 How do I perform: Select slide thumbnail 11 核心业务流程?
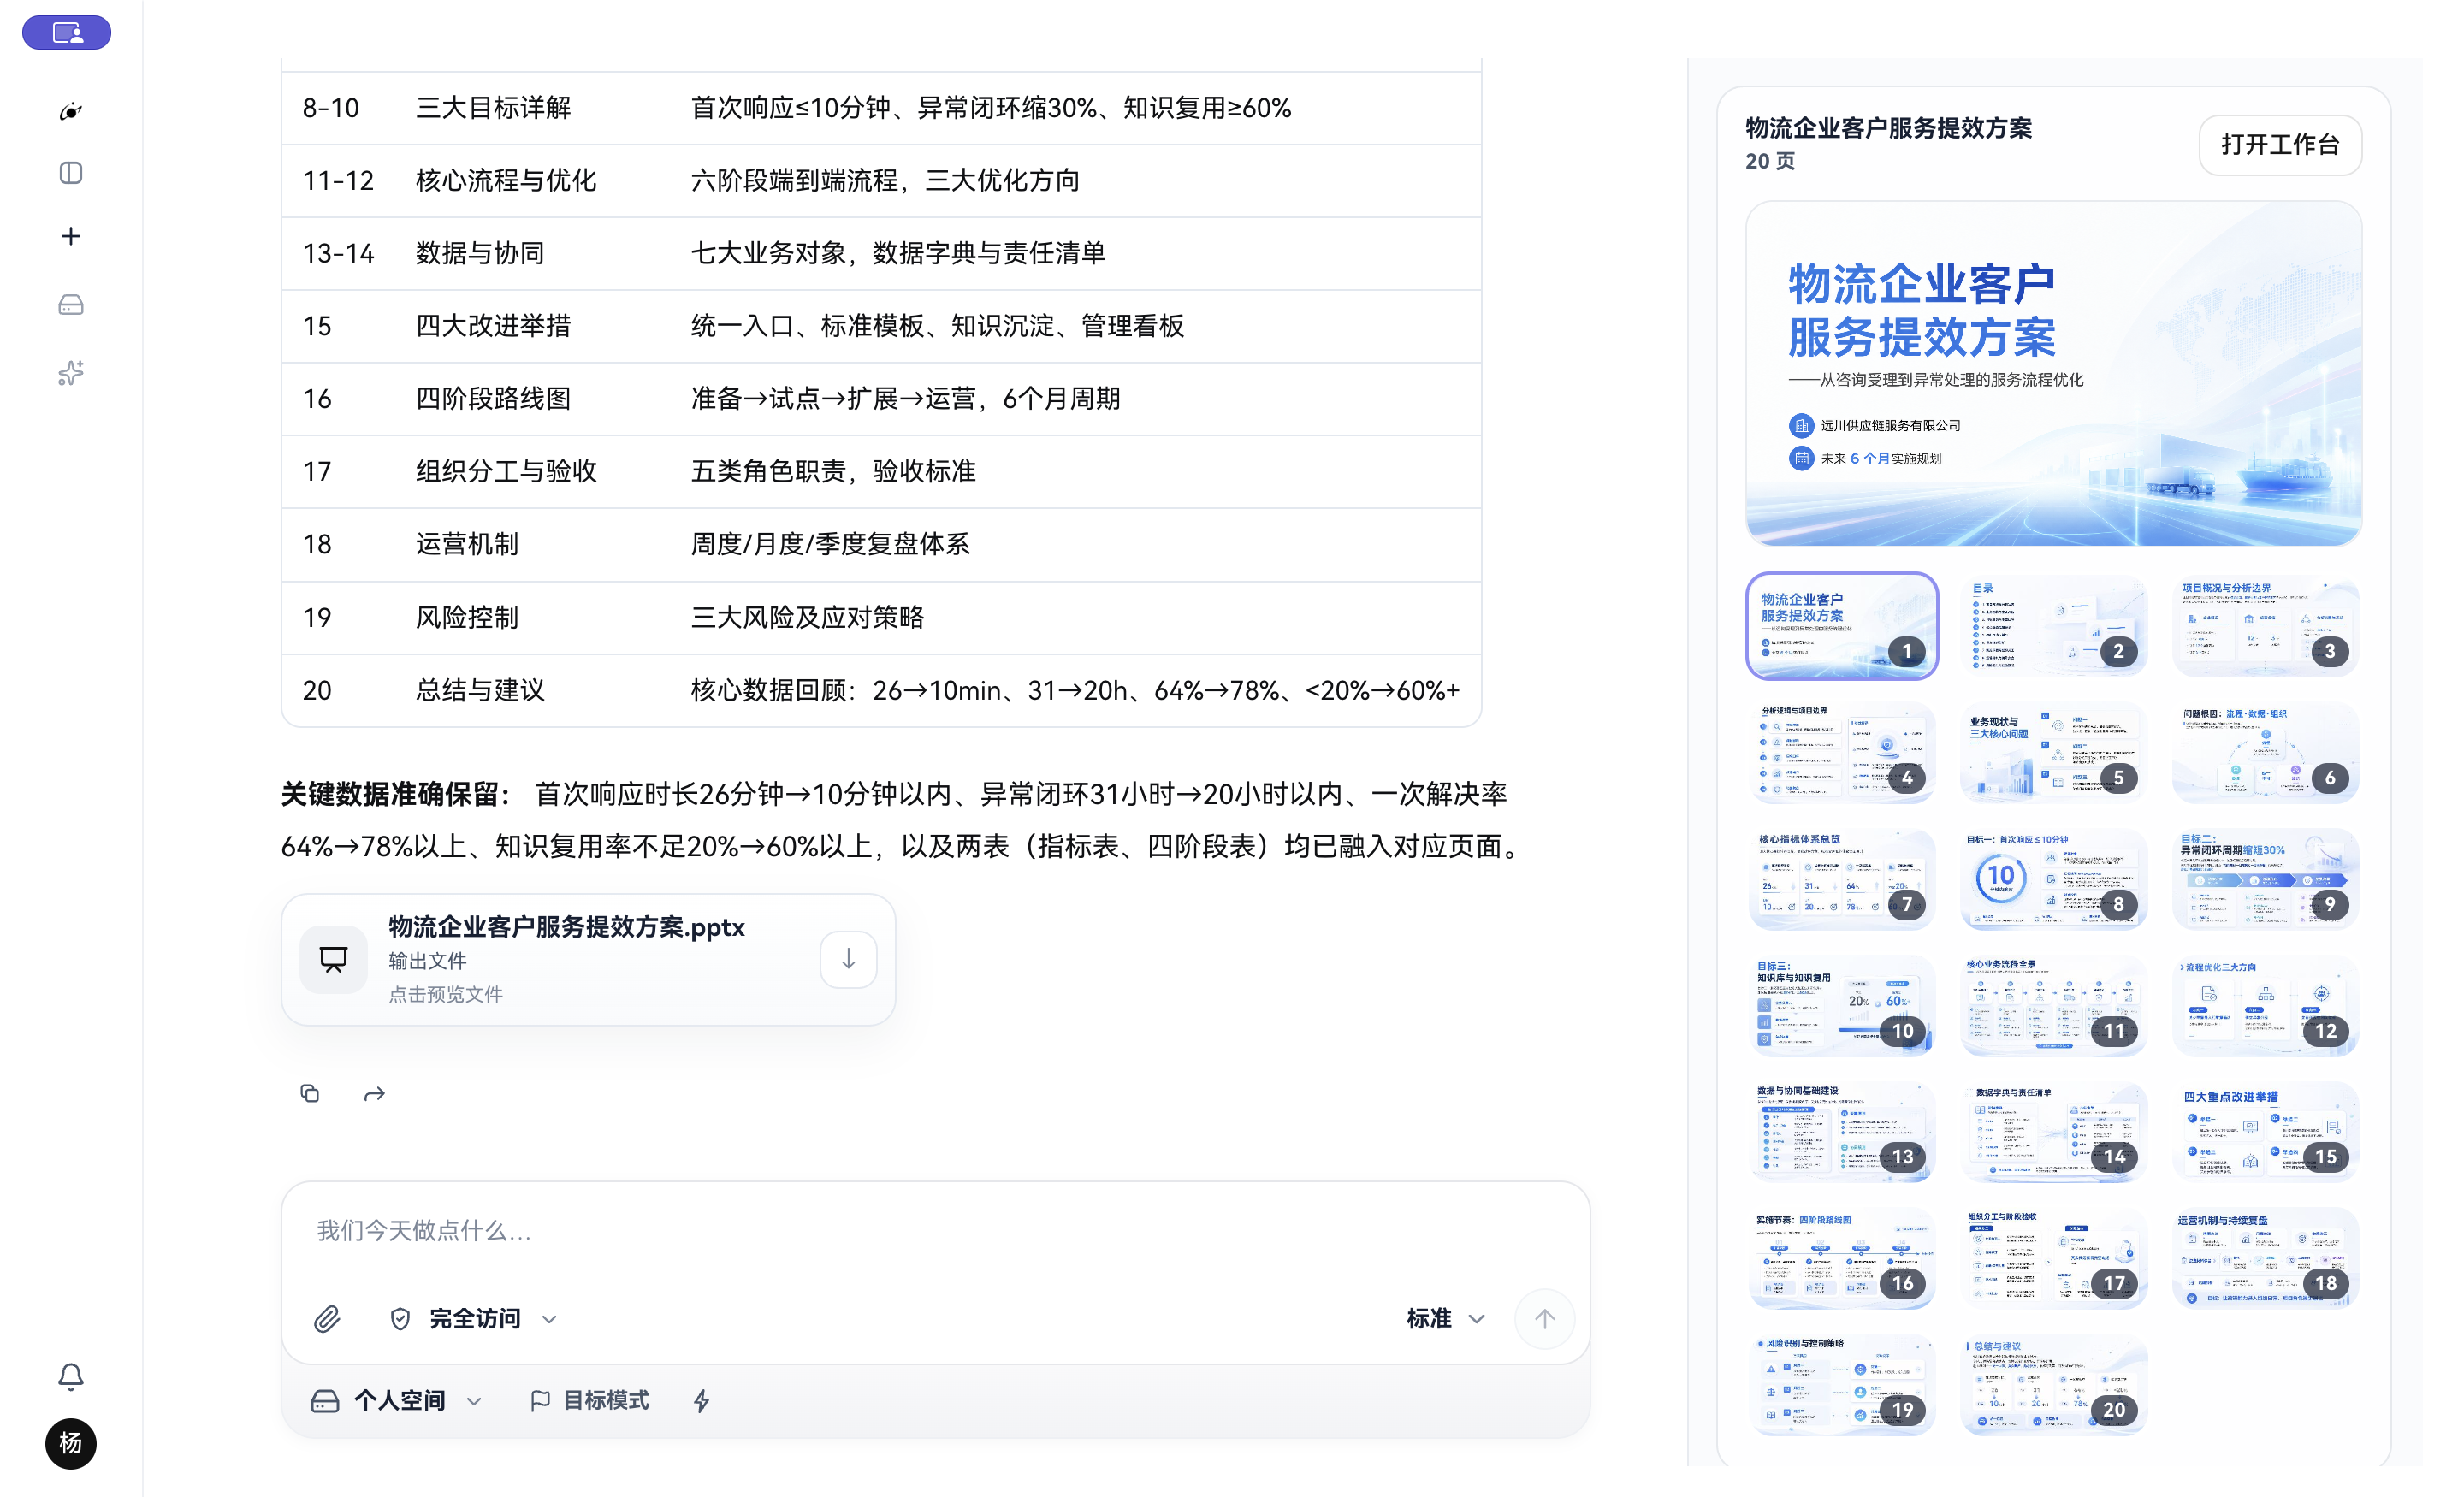tap(2053, 1005)
